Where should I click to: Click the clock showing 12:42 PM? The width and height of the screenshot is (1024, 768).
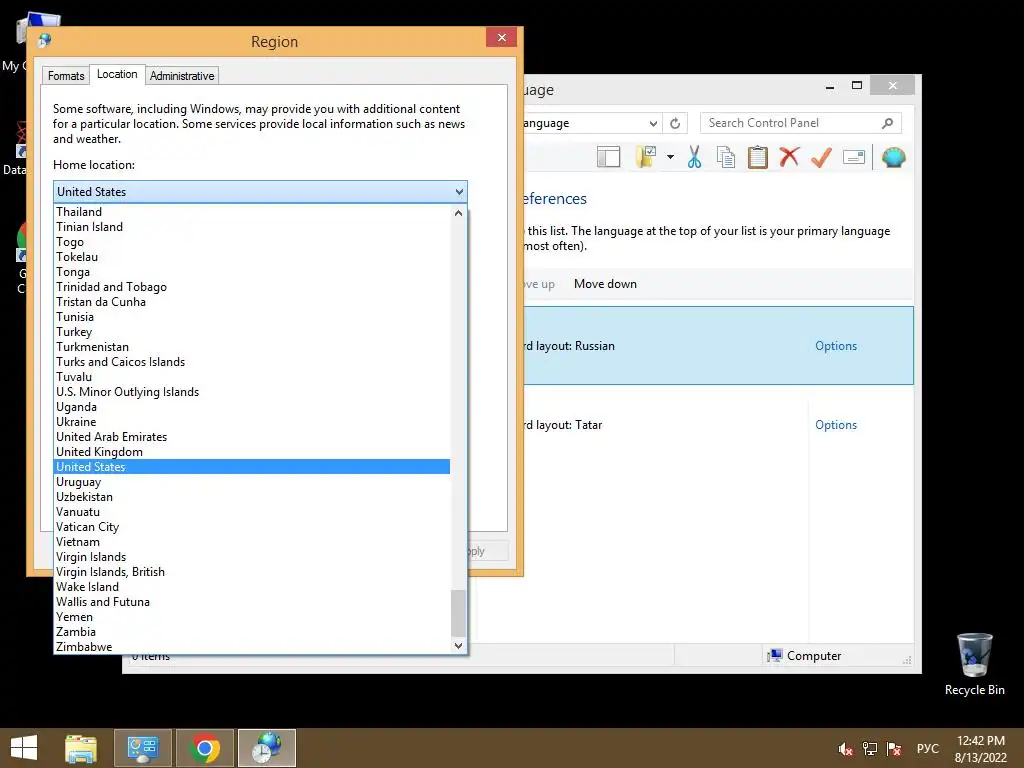pos(980,741)
